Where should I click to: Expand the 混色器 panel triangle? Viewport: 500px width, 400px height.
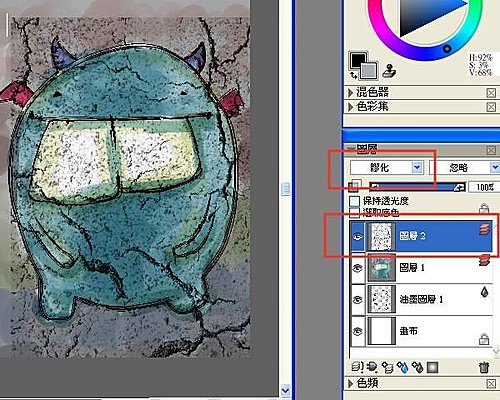350,92
